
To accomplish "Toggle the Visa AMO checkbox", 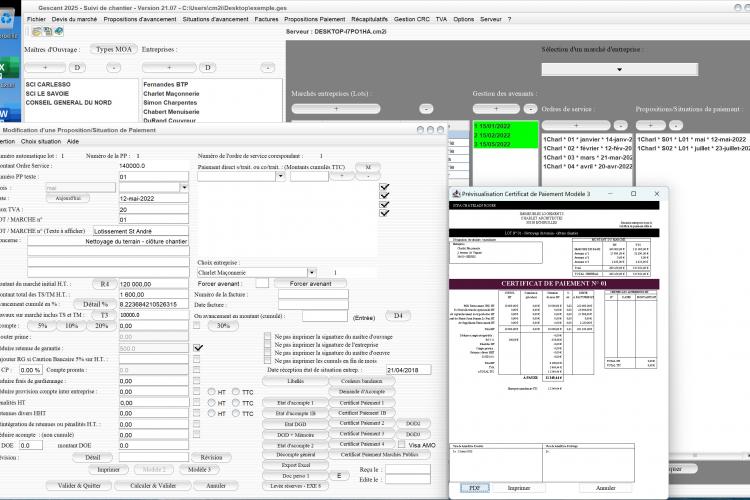I will pos(402,444).
